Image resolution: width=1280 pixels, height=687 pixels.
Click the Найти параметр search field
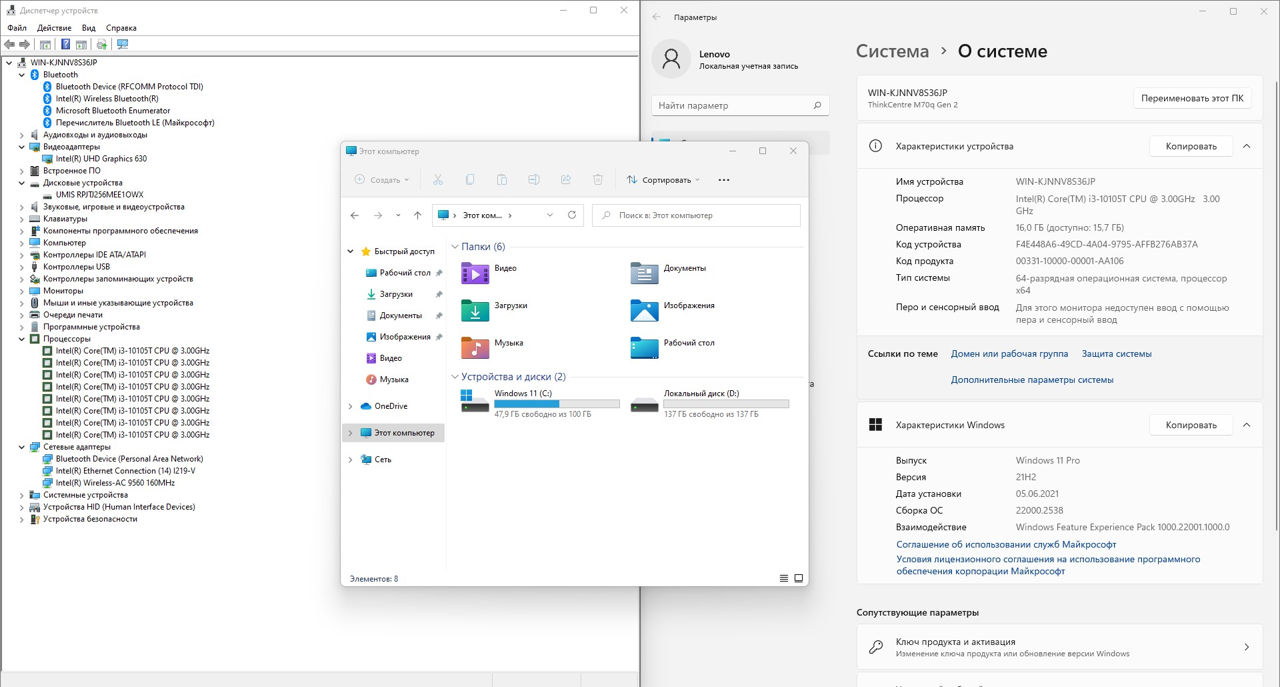coord(740,105)
